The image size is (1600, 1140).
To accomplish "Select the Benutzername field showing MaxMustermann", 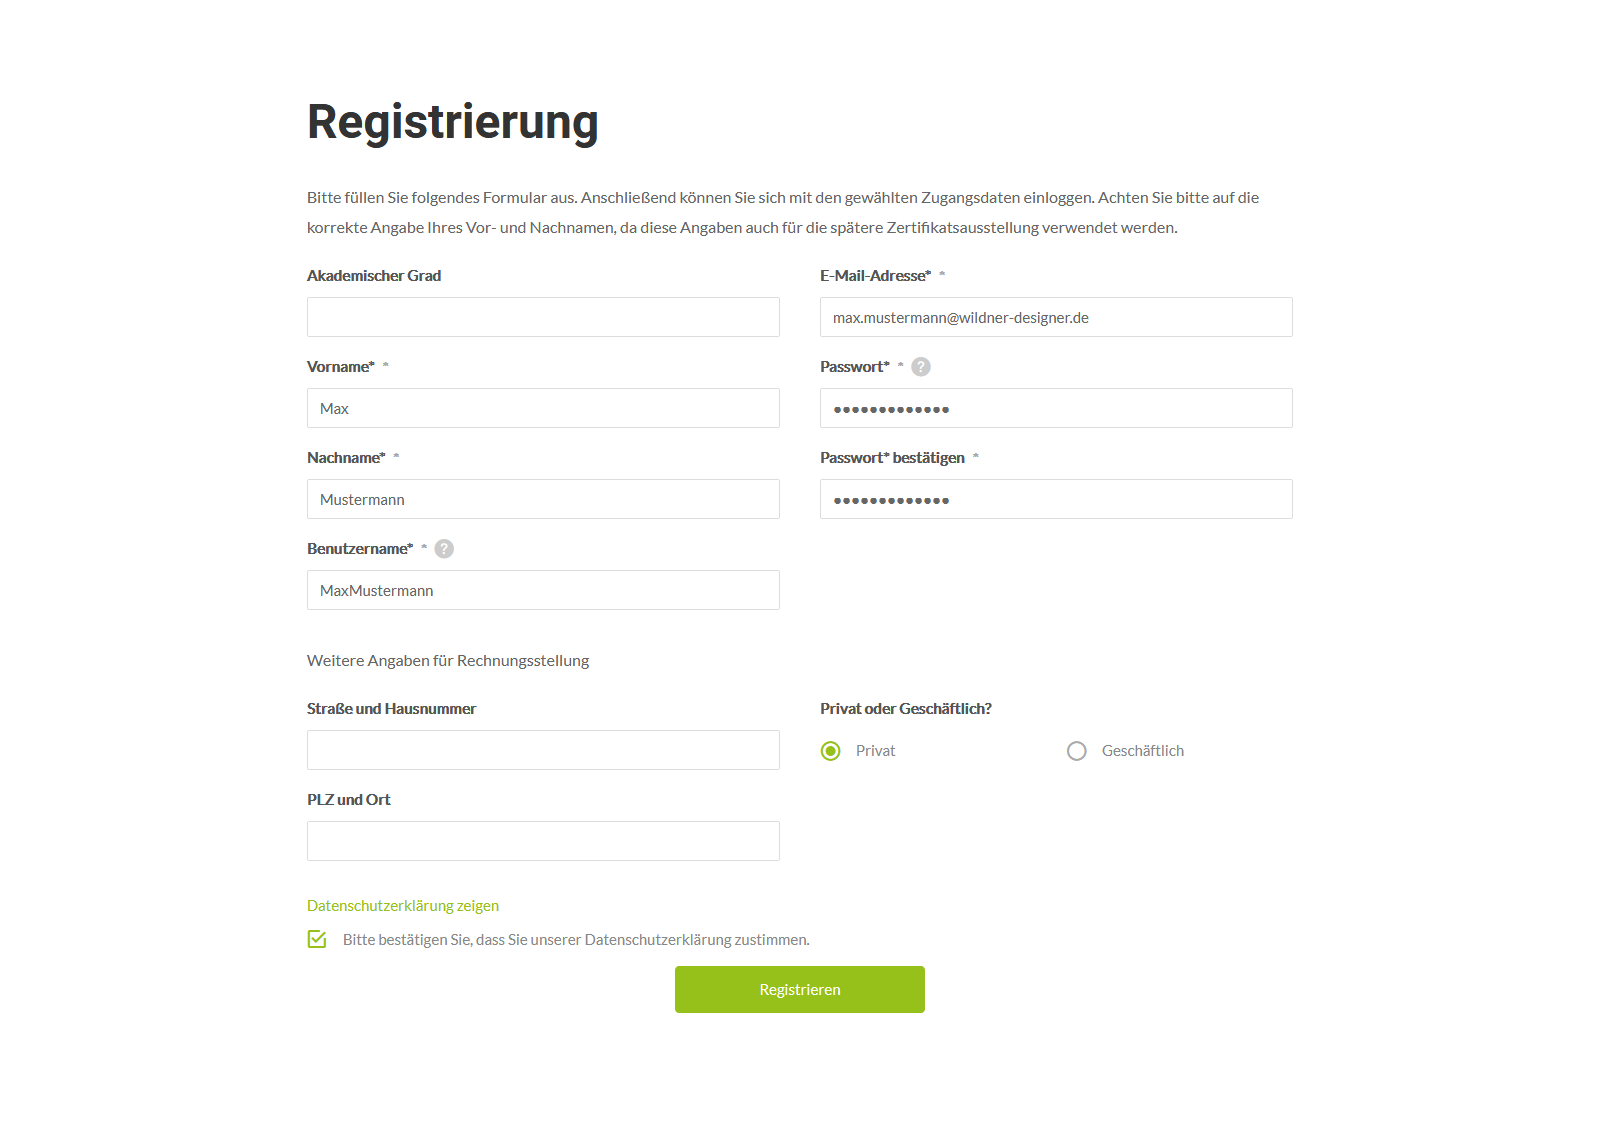I will (543, 590).
